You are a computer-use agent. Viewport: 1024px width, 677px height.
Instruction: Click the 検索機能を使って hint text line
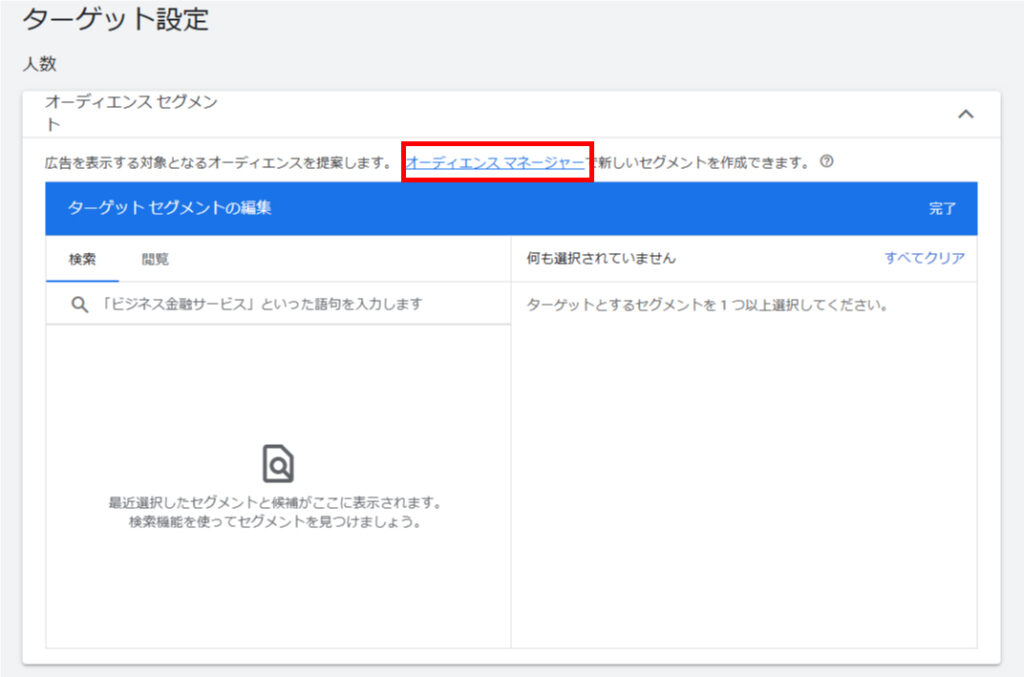coord(275,522)
